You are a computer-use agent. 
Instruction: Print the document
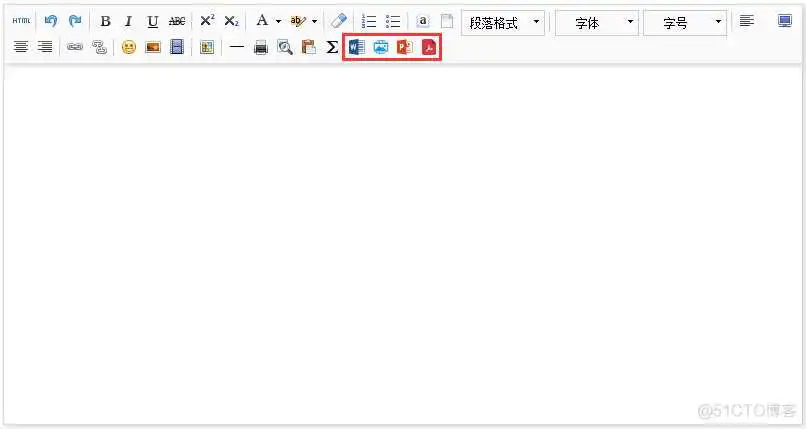pyautogui.click(x=261, y=47)
